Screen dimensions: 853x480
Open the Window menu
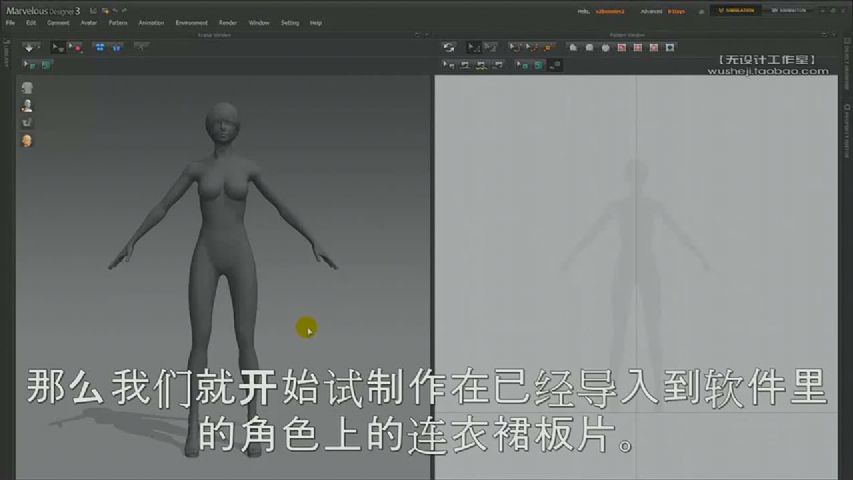tap(259, 23)
